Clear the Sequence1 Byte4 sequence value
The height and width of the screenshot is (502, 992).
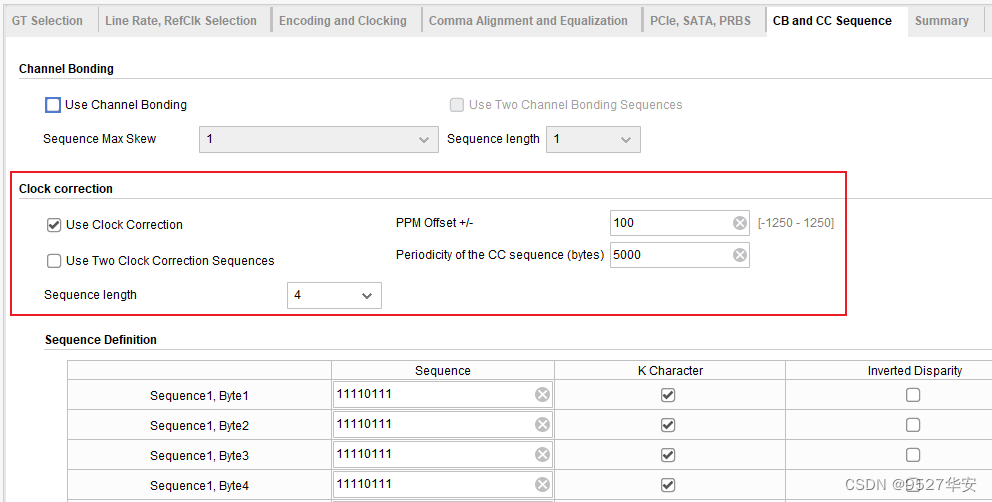click(542, 485)
